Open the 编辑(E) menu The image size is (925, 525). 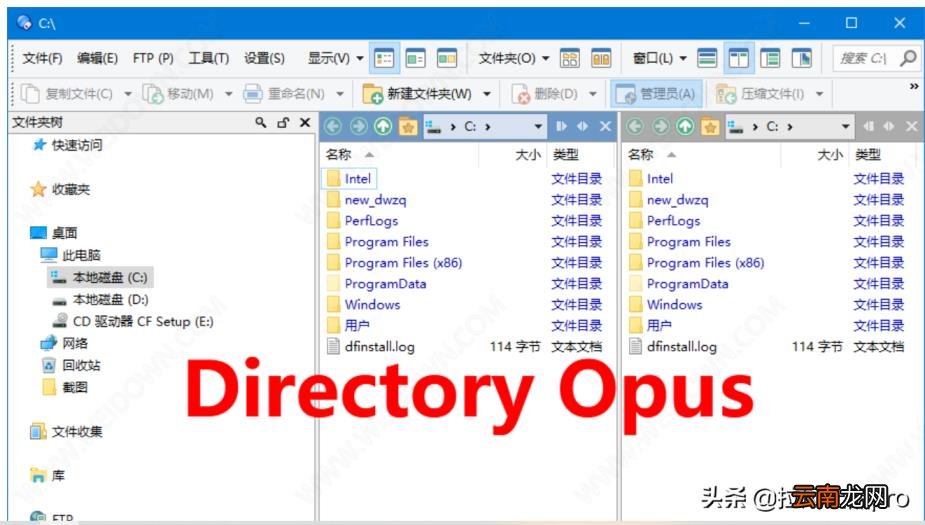click(97, 58)
